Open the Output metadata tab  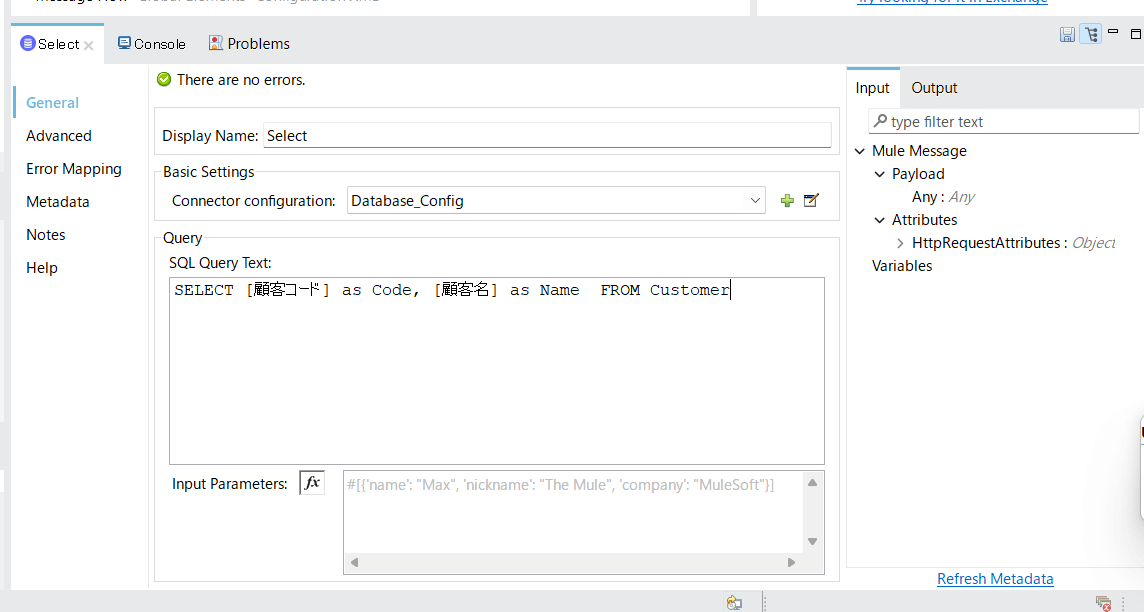tap(934, 88)
